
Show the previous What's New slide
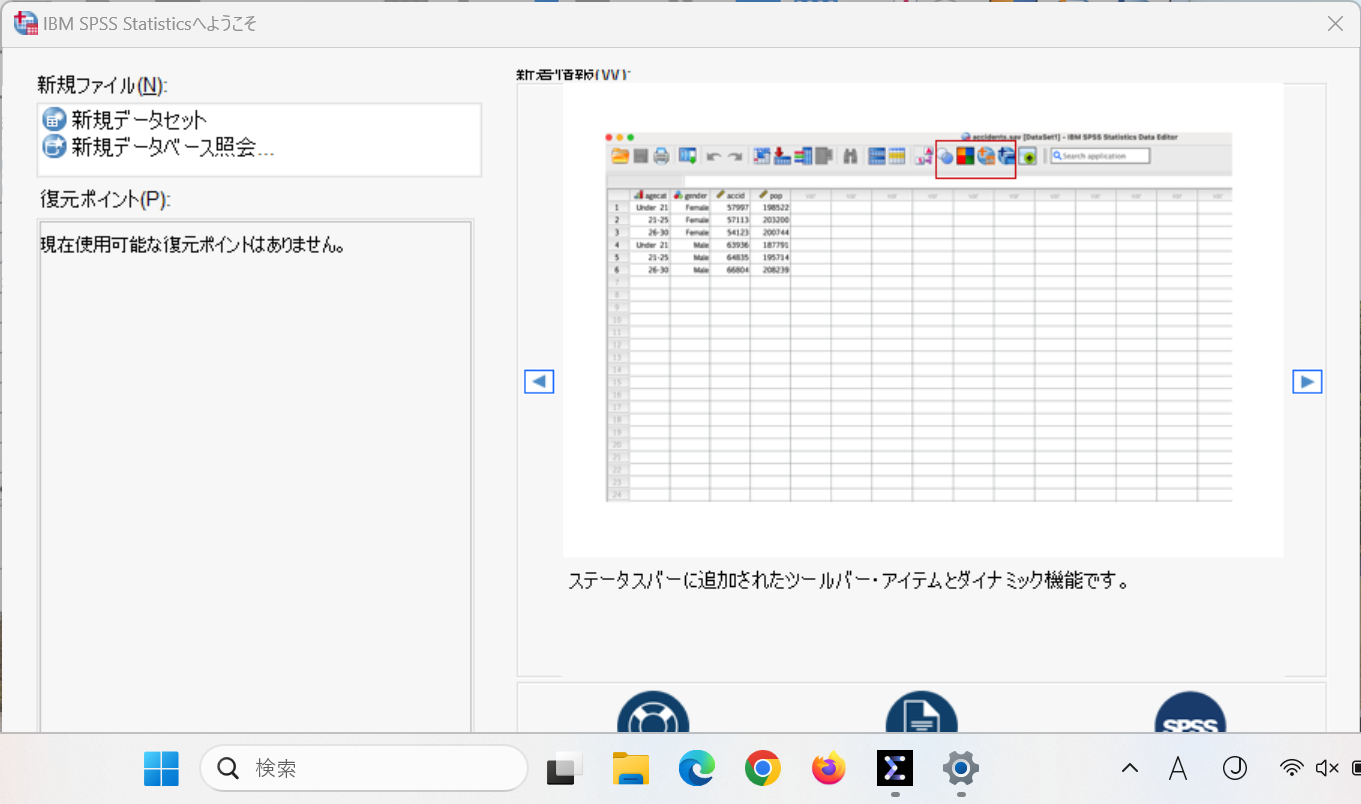coord(539,382)
